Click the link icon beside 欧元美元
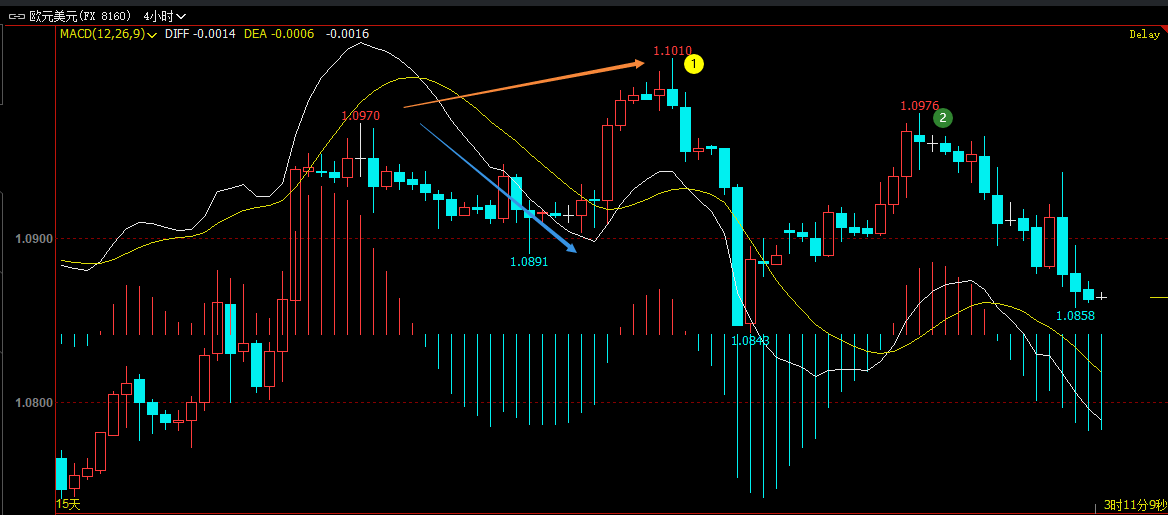This screenshot has height=515, width=1168. tap(15, 16)
